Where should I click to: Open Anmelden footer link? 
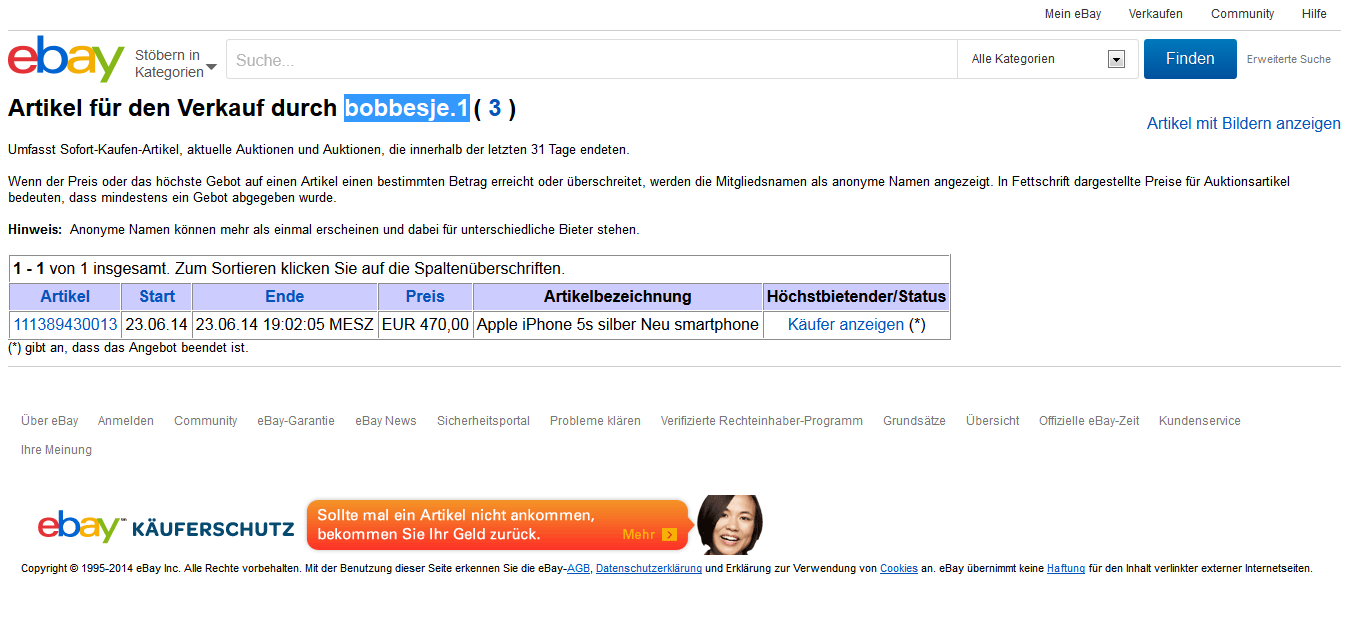(126, 421)
